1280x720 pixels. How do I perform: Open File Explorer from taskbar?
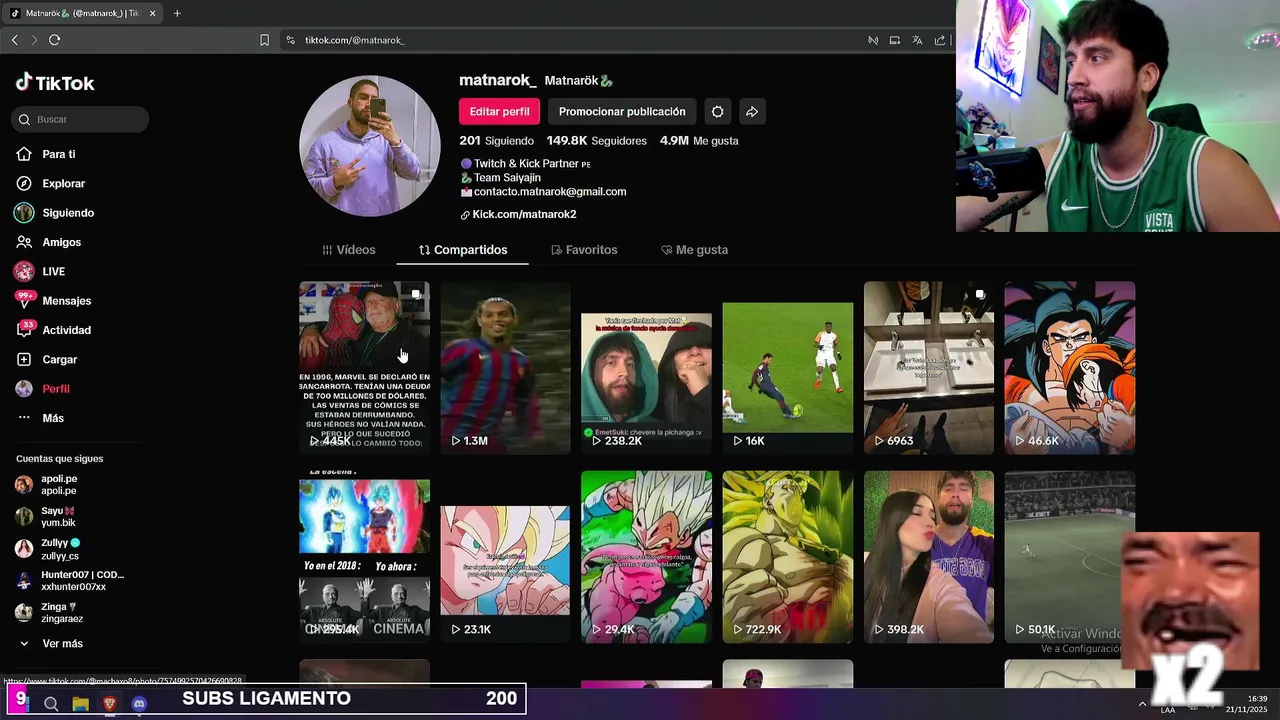(x=80, y=704)
